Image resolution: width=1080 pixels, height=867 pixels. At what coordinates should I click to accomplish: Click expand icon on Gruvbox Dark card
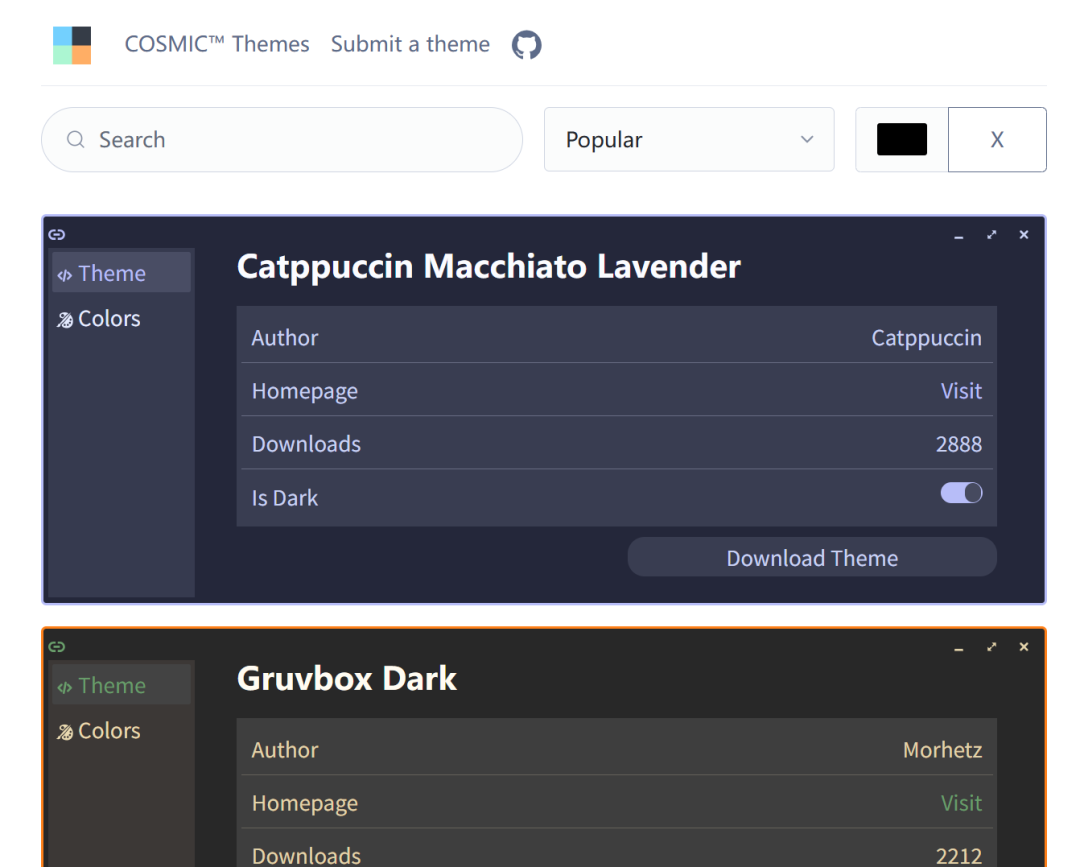tap(991, 647)
